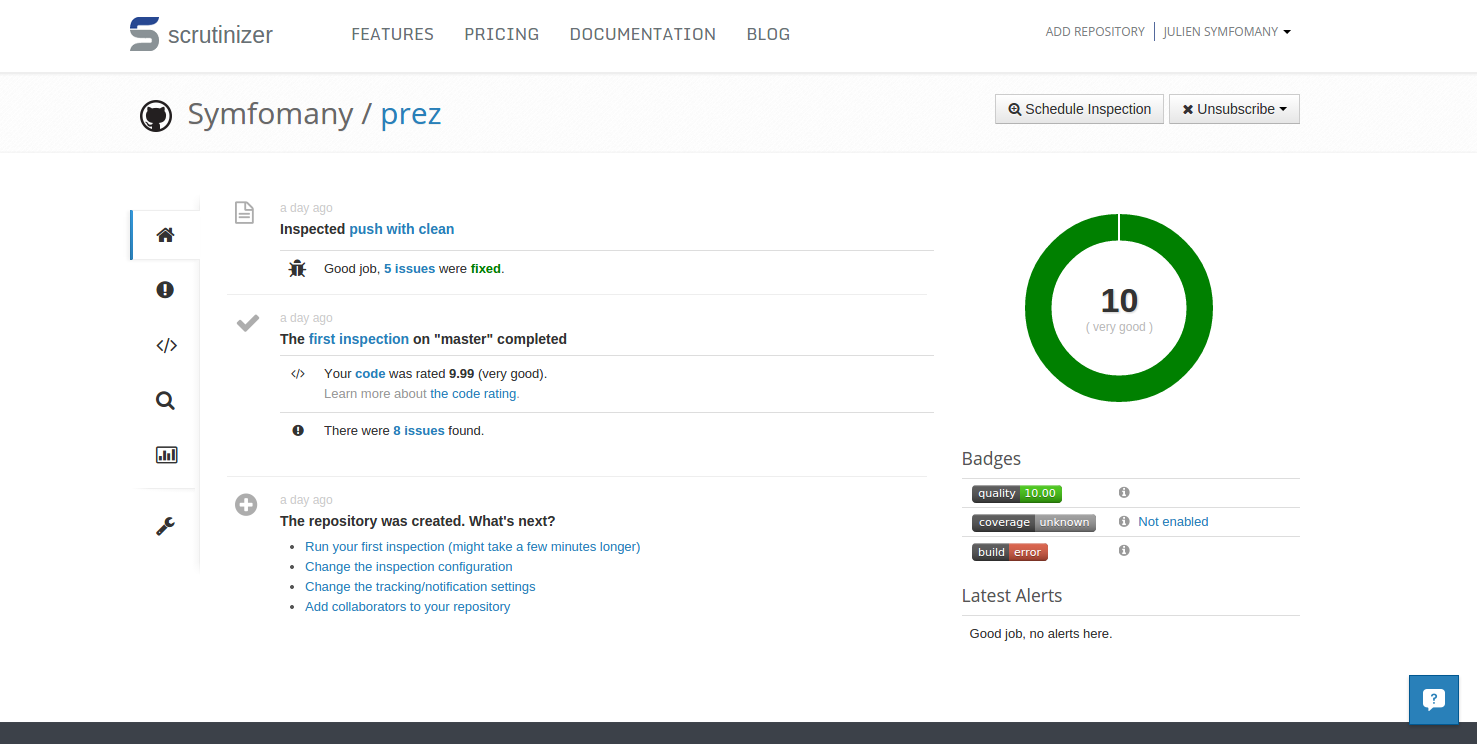Click the Latest Alerts heading

click(x=1012, y=596)
